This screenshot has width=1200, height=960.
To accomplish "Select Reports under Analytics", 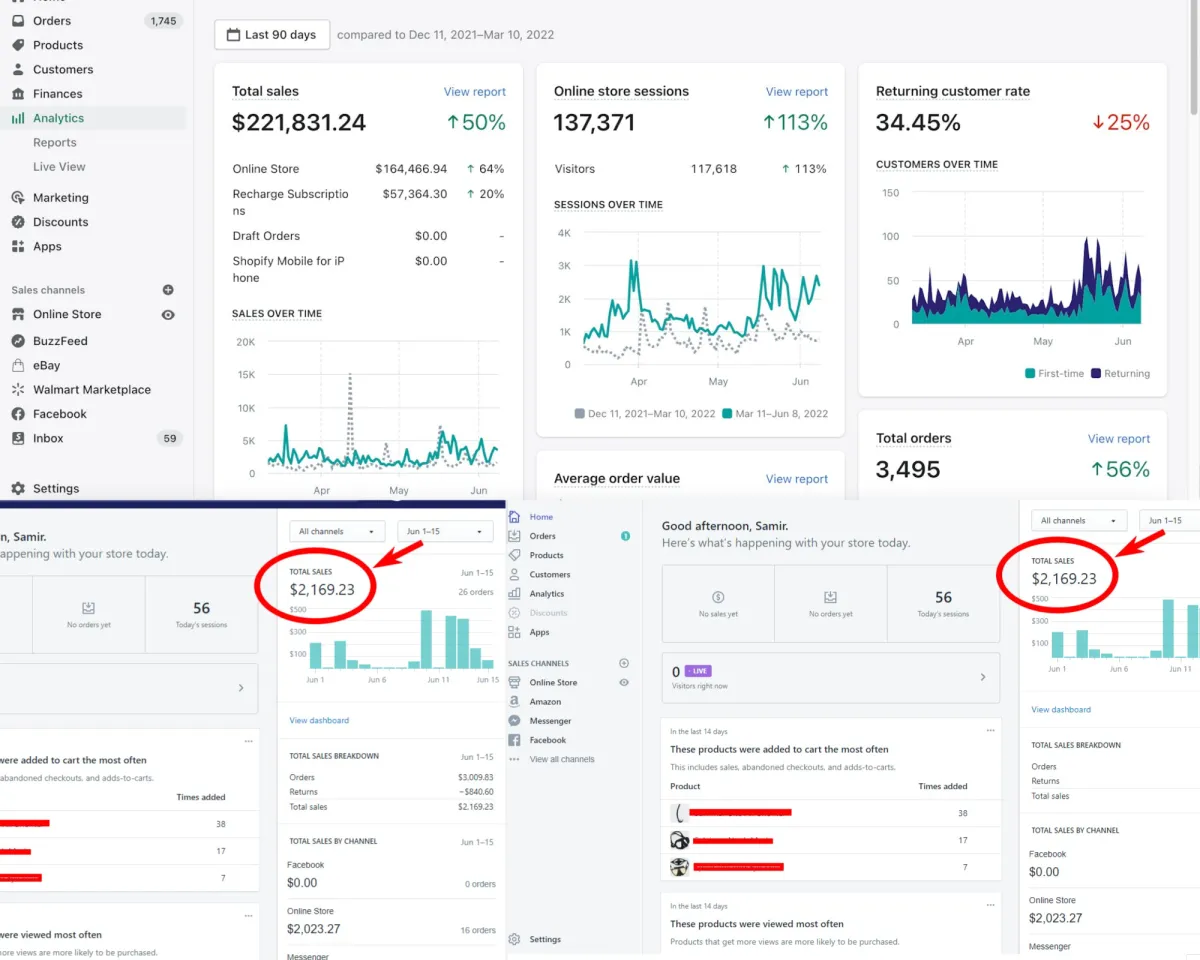I will 55,143.
